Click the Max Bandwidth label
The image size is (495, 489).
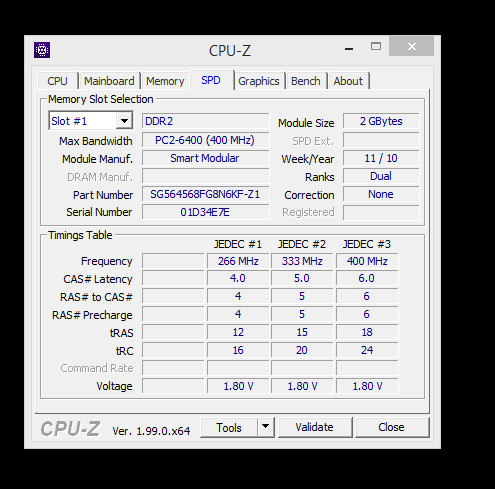click(x=96, y=141)
